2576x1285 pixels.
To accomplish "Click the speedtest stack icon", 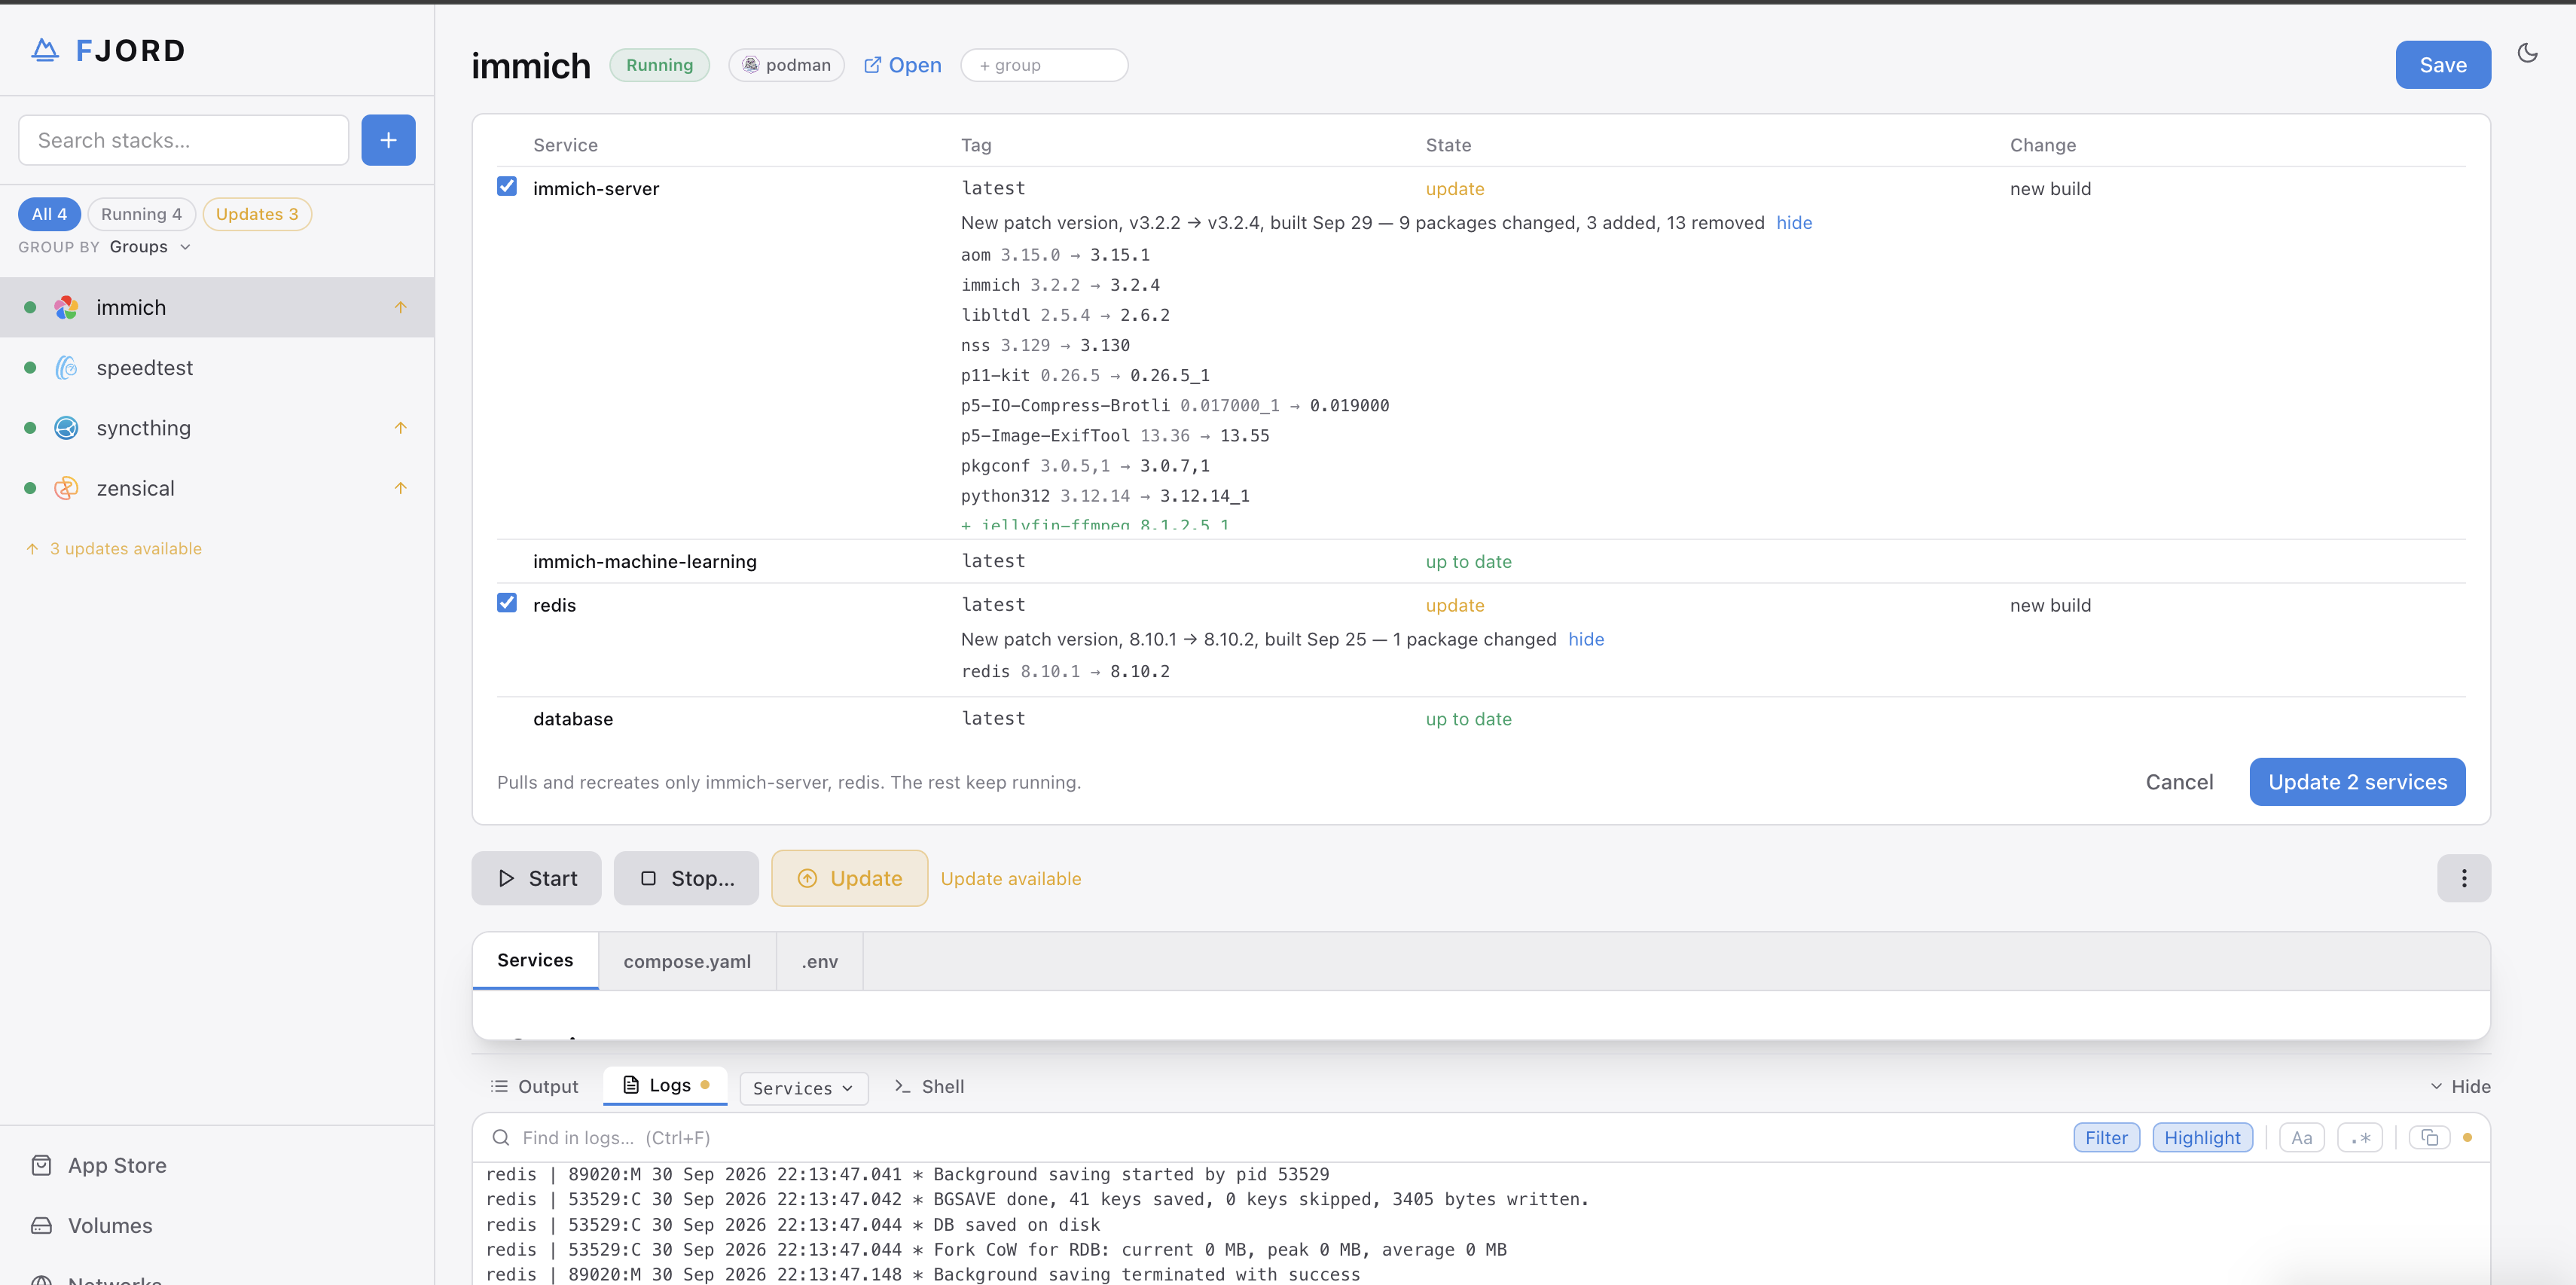I will pos(66,368).
